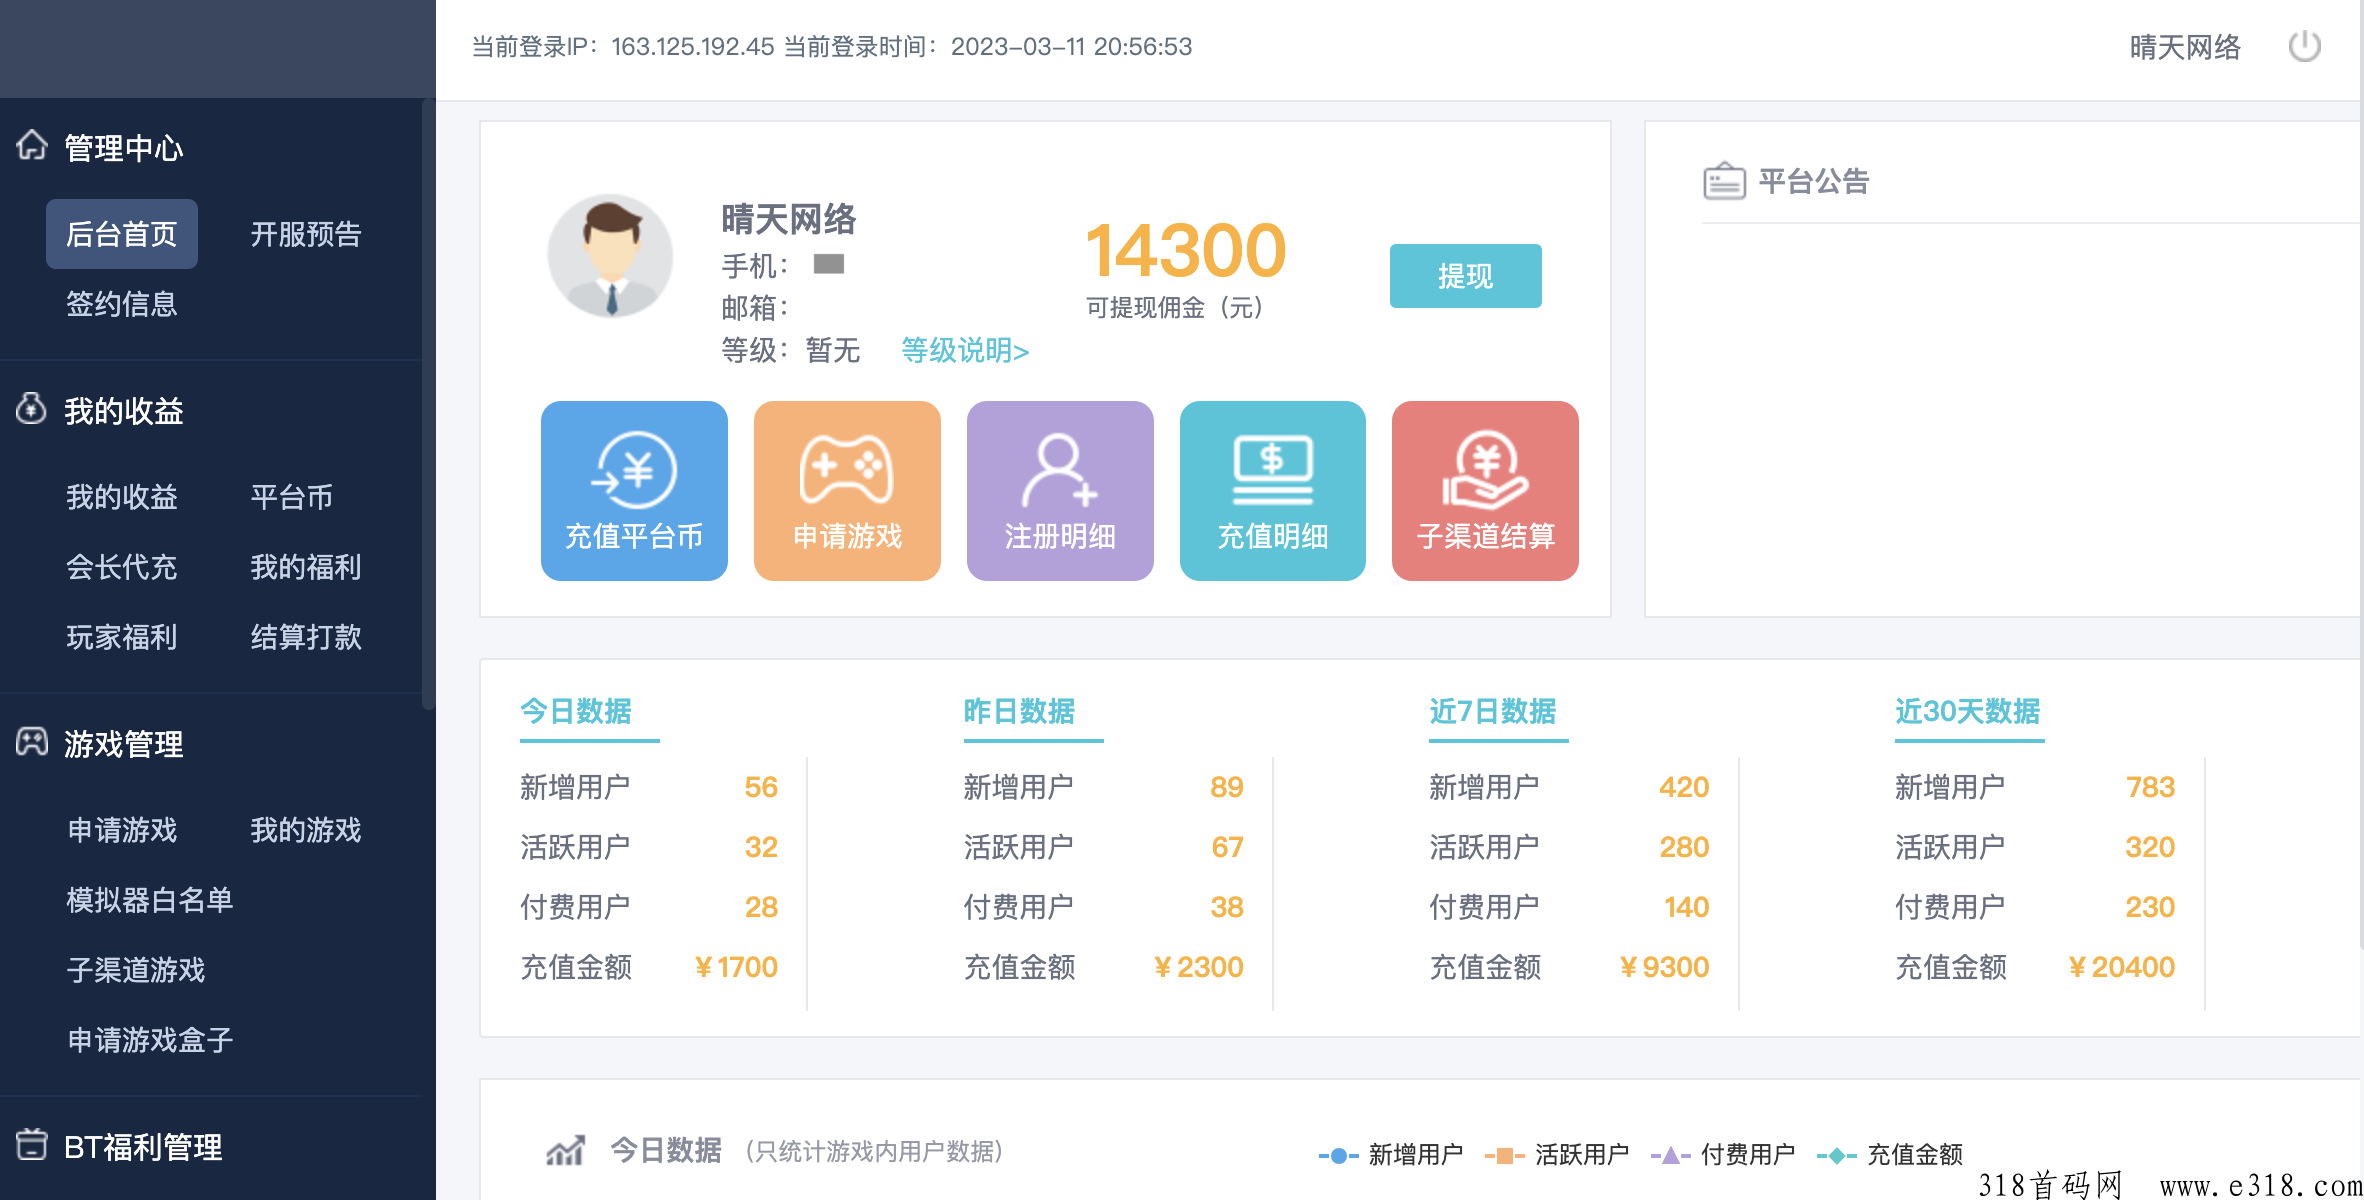
Task: Open 模拟器白名单 in sidebar
Action: point(150,900)
